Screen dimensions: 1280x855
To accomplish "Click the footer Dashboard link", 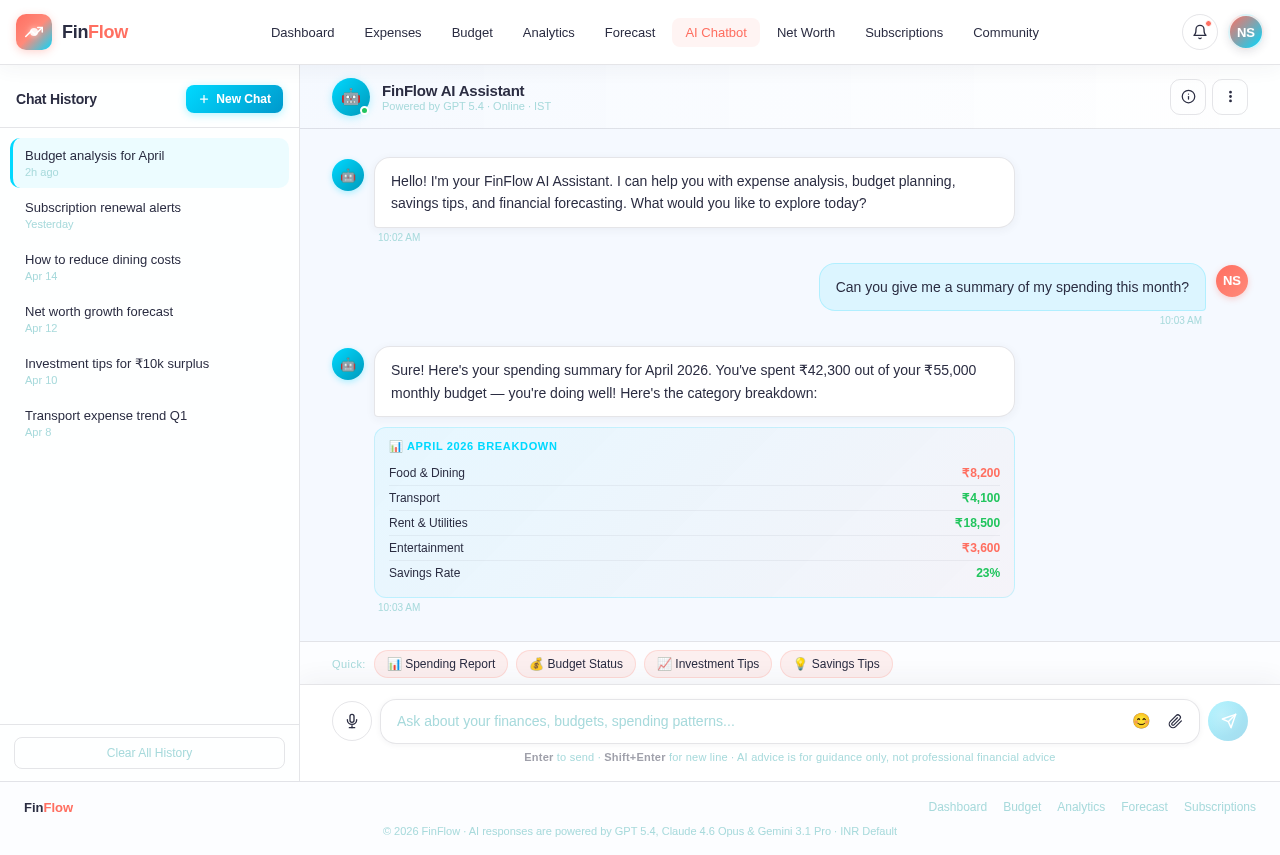I will click(x=957, y=807).
